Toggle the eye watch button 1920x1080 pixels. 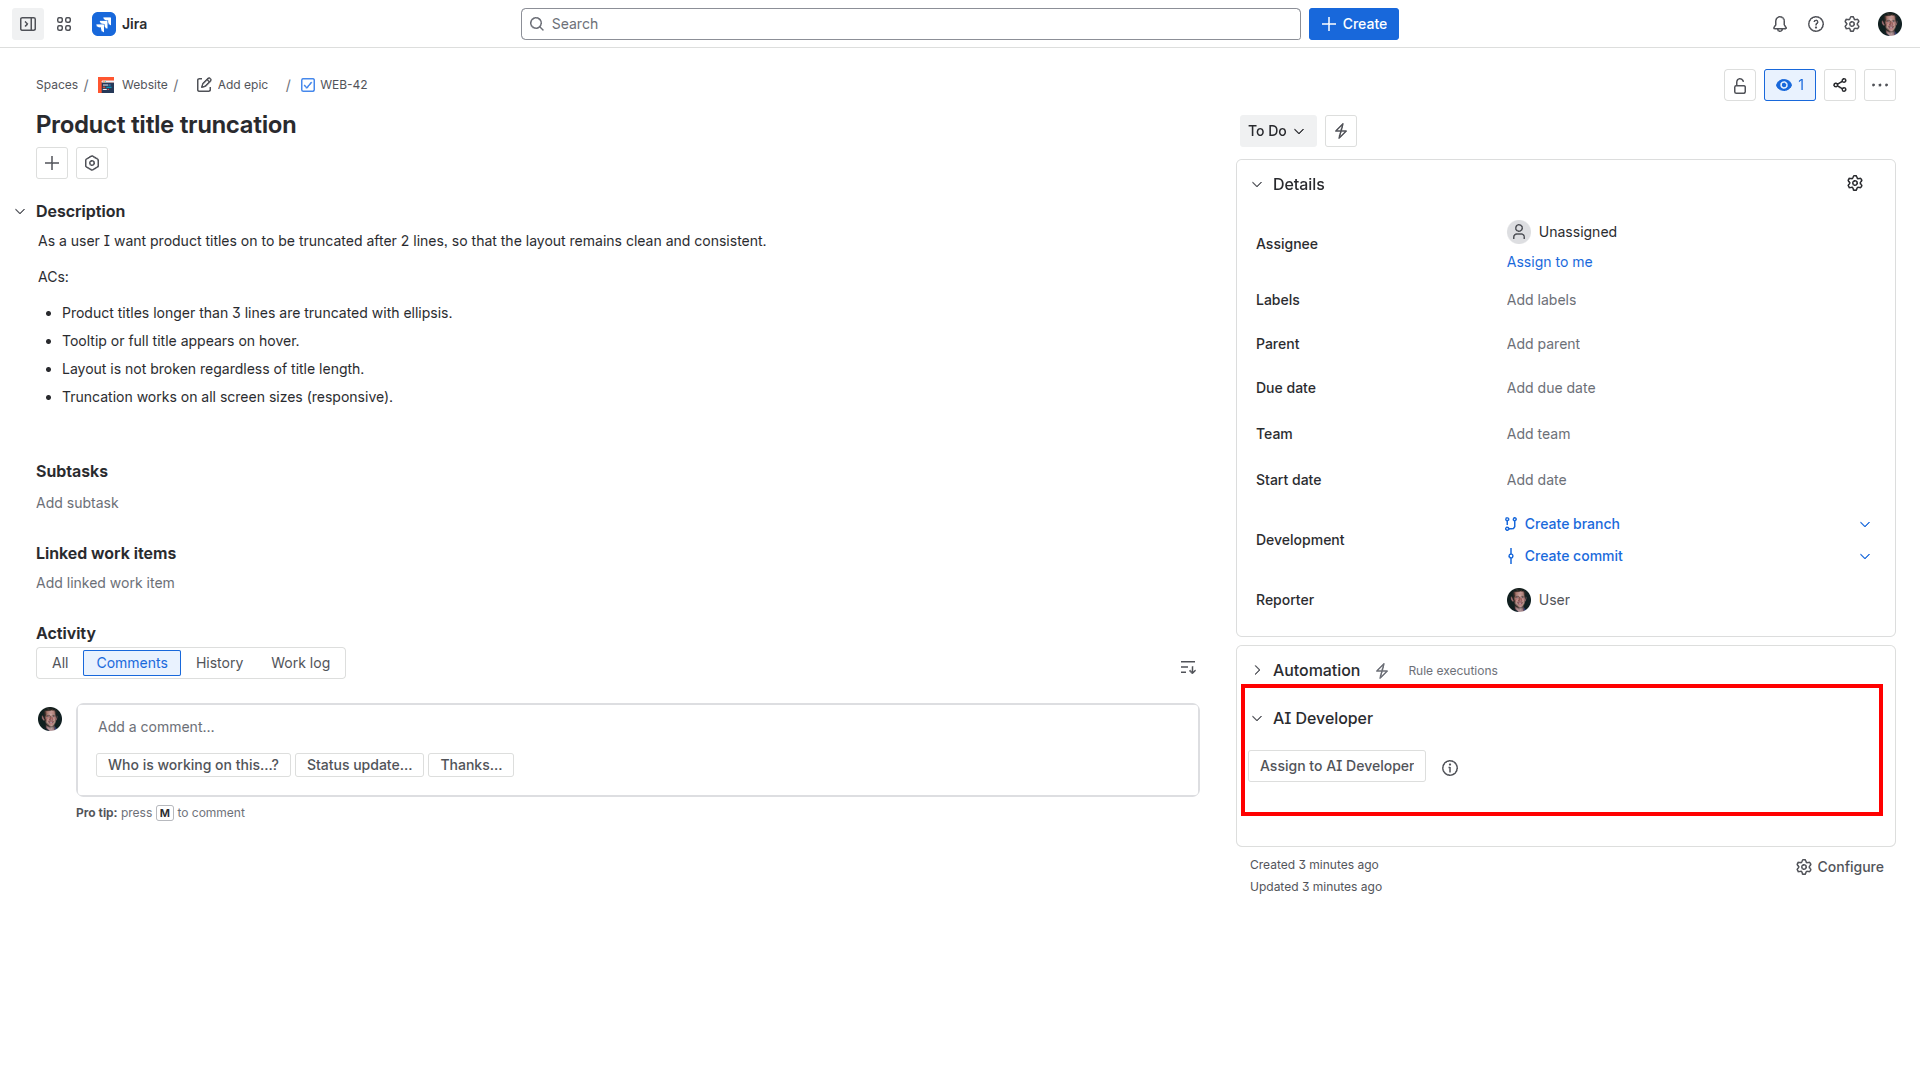[1789, 85]
